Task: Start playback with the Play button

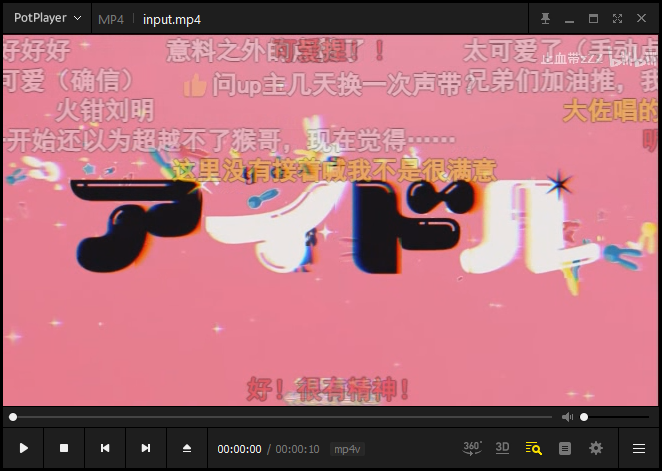Action: click(x=24, y=448)
